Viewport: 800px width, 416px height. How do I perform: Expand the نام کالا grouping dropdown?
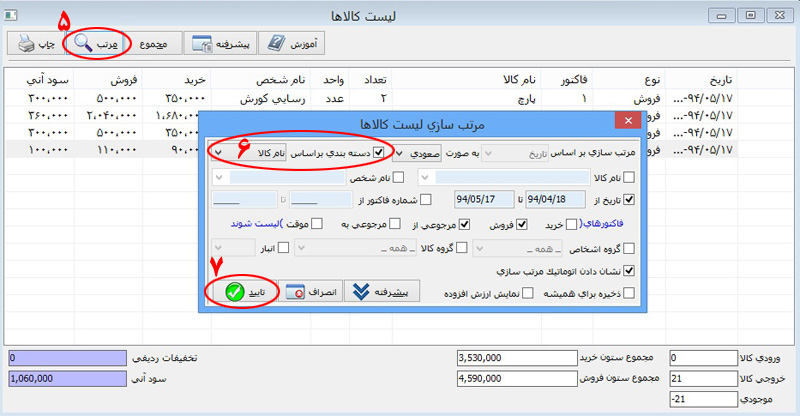tap(218, 153)
